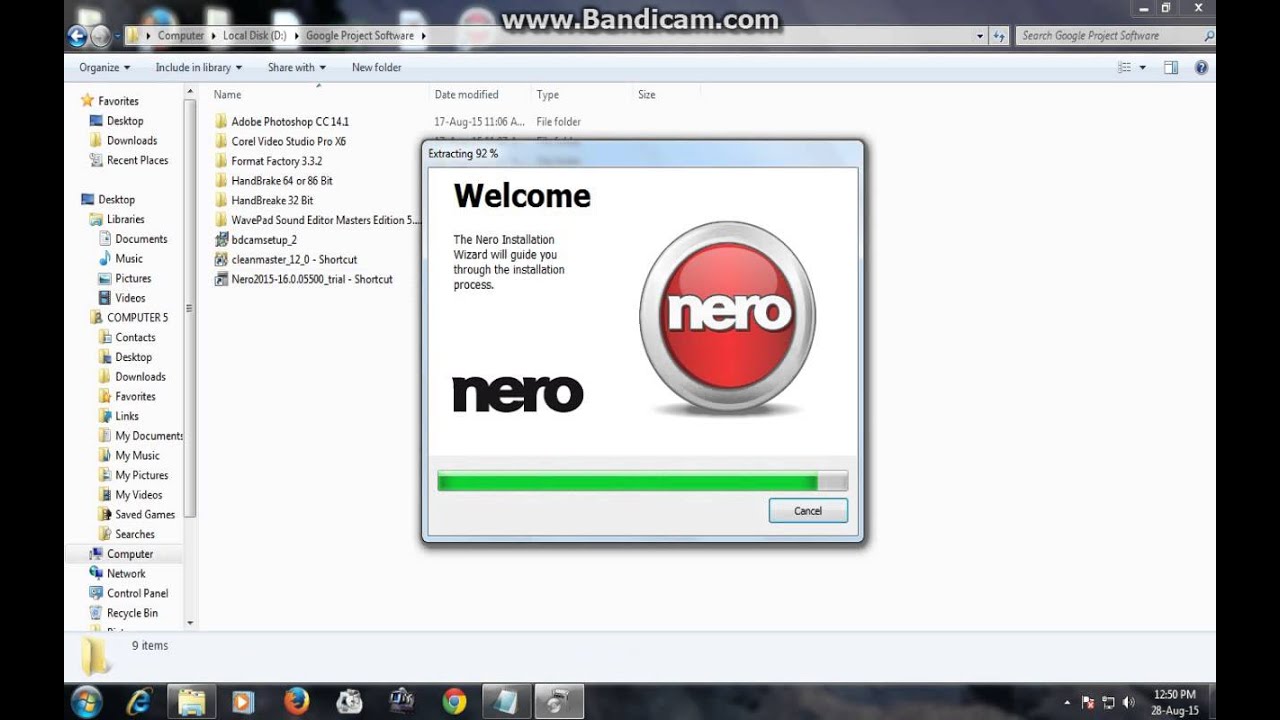The height and width of the screenshot is (720, 1280).
Task: Sort by the Type column header
Action: [x=547, y=95]
